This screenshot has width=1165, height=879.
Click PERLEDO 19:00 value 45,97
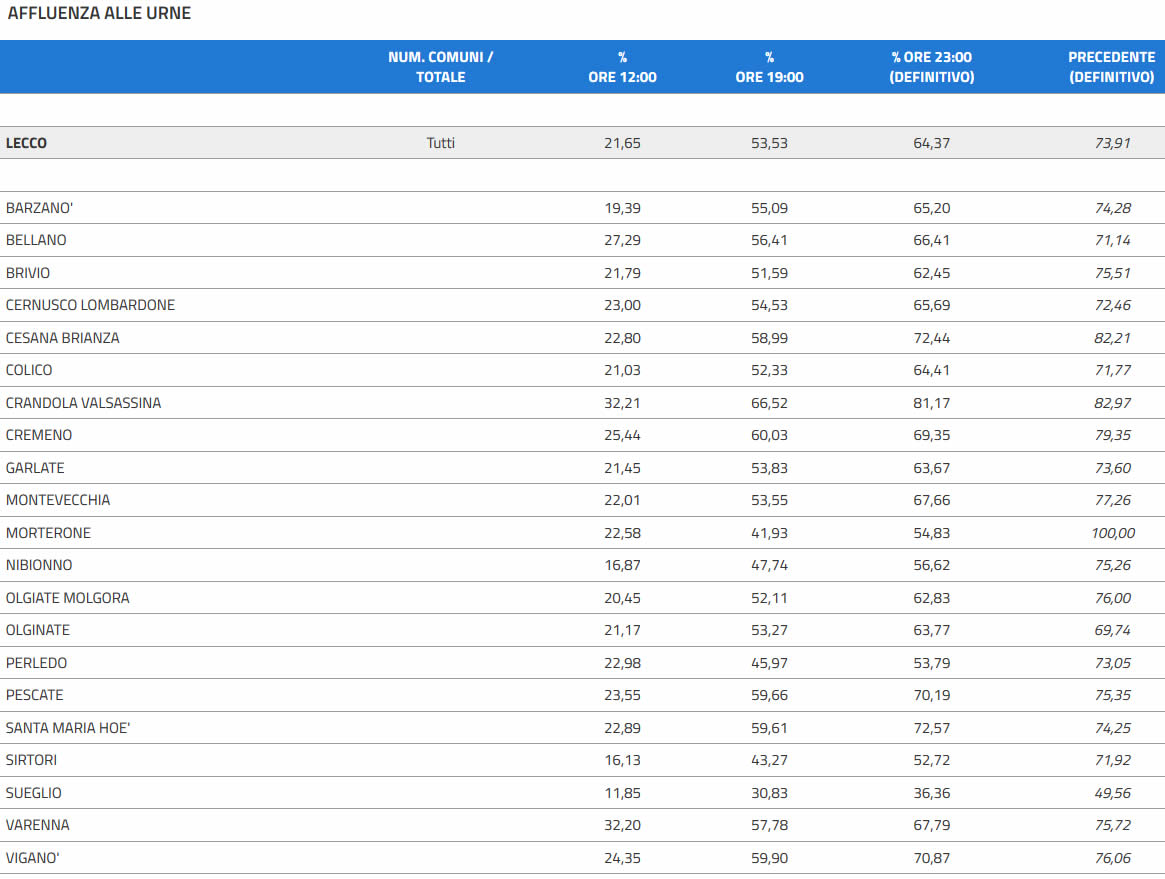[x=769, y=663]
